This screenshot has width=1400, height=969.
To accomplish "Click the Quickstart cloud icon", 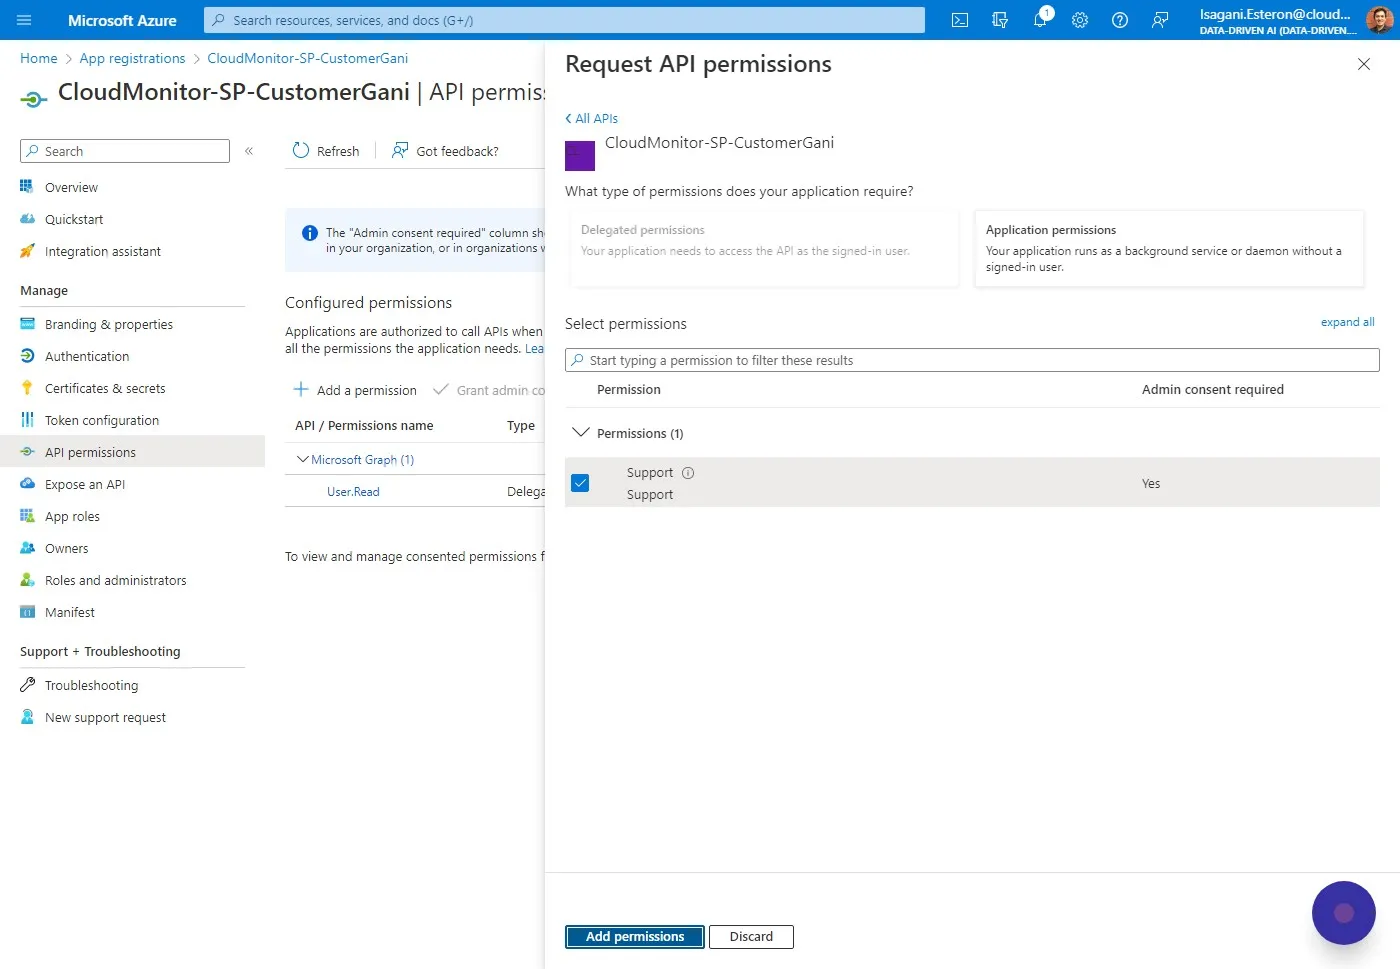I will 27,219.
